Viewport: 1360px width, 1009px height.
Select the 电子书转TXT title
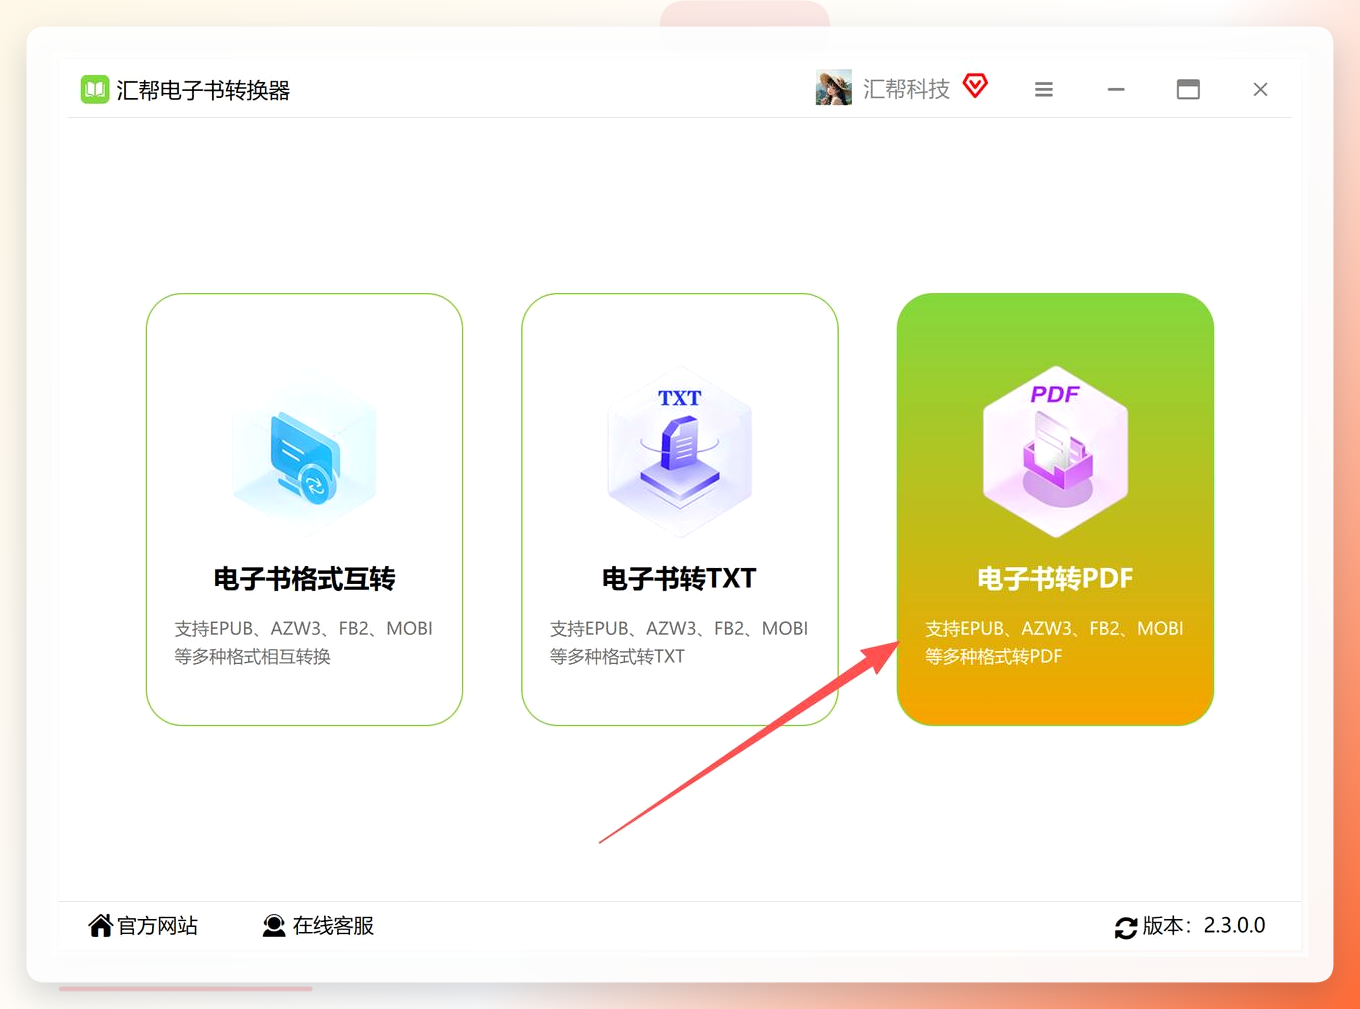tap(680, 578)
